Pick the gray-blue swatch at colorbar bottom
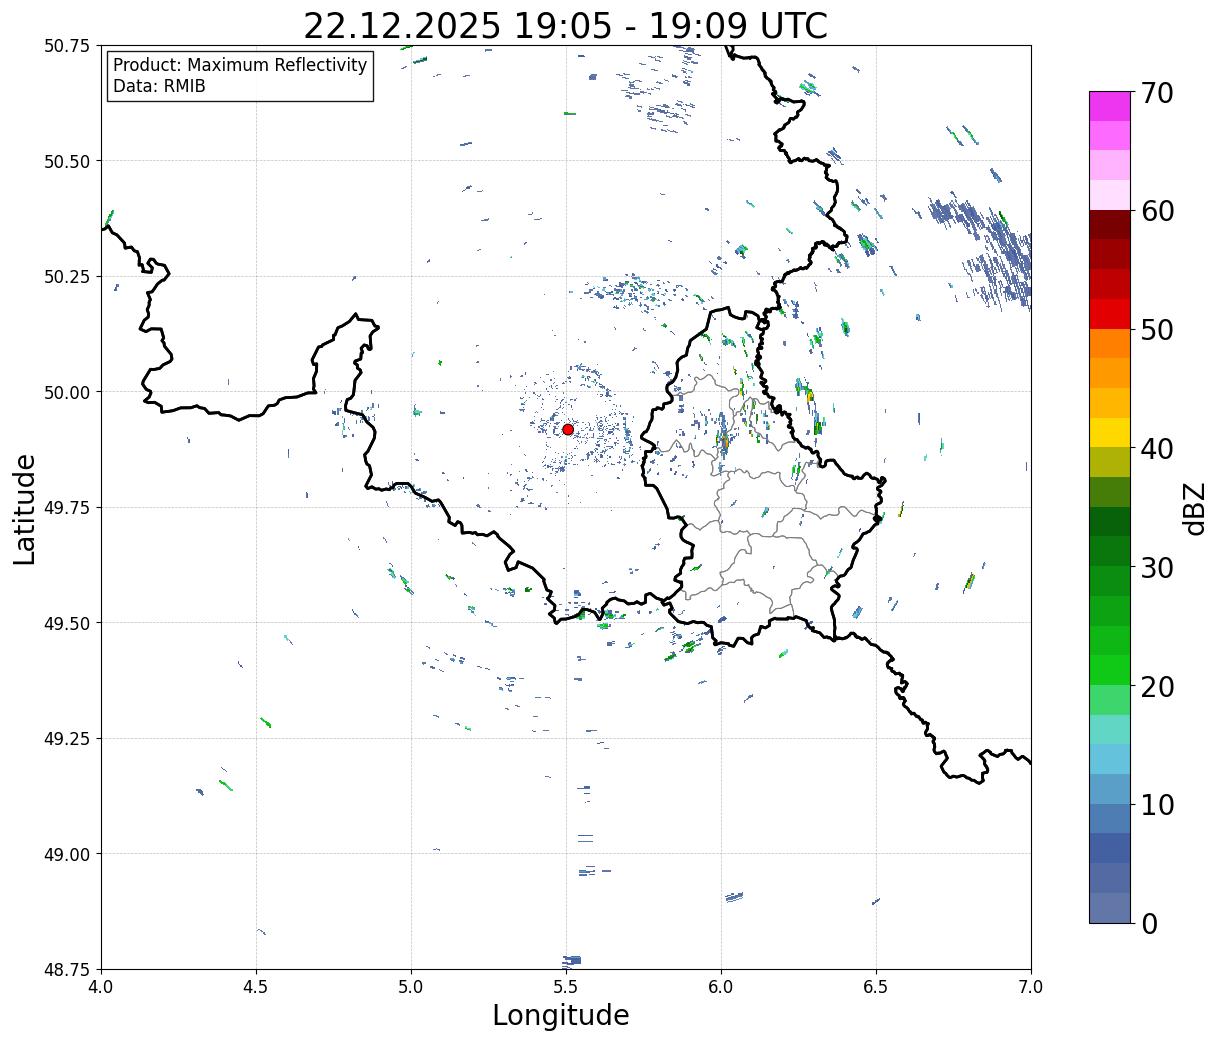The image size is (1219, 1040). [x=1110, y=907]
